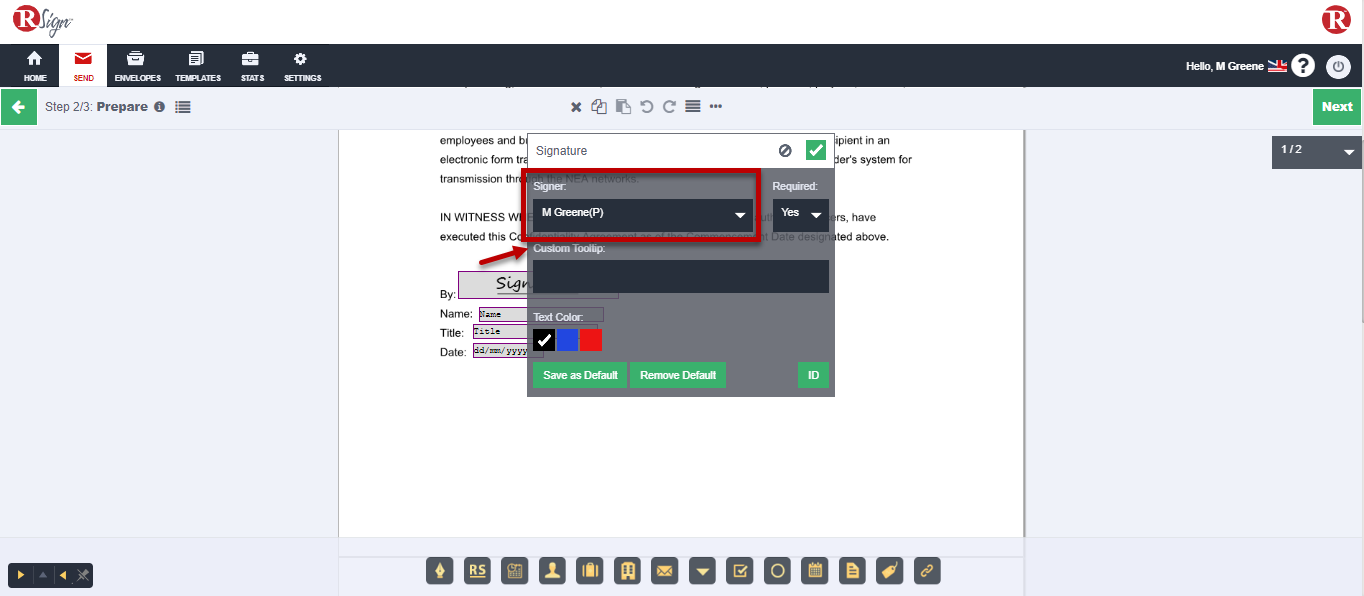1364x596 pixels.
Task: Pick the building company field tool
Action: (x=627, y=571)
